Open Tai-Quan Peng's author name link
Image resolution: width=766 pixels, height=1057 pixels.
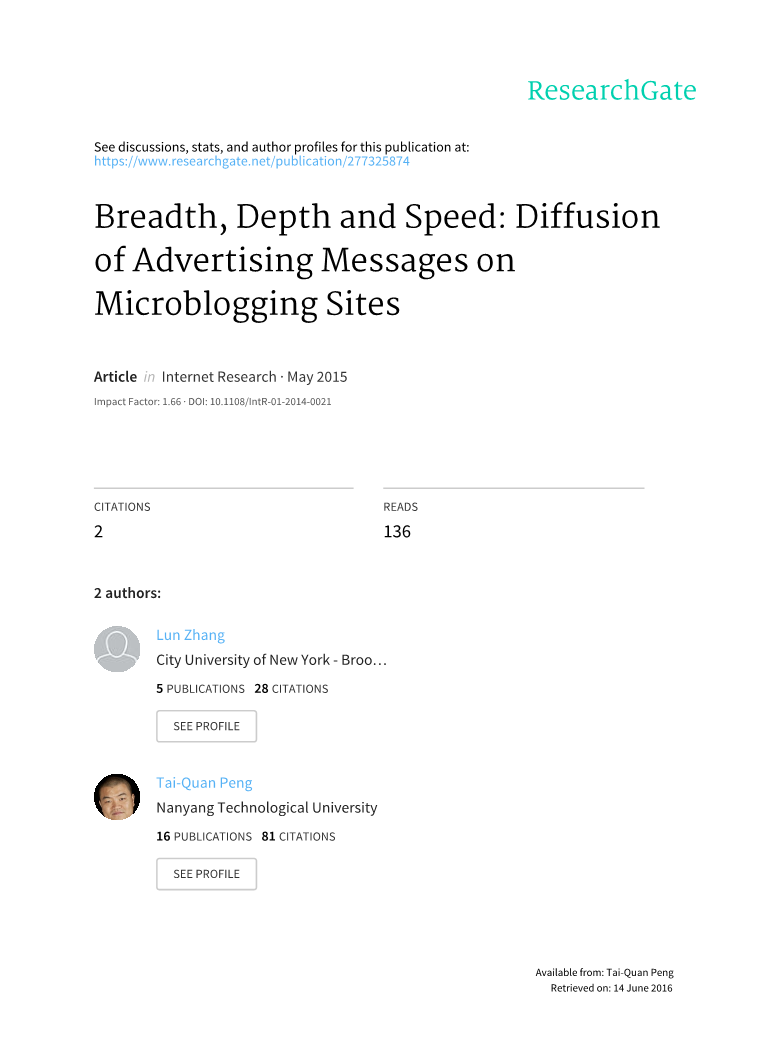pos(204,783)
